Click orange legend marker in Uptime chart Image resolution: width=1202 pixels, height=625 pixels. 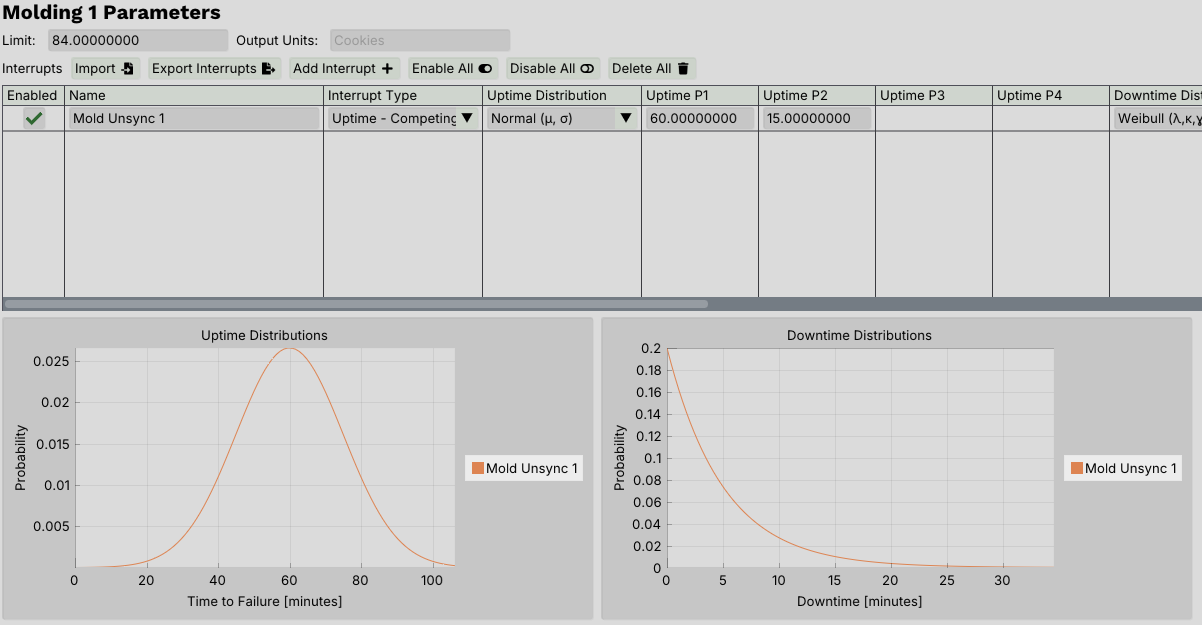pyautogui.click(x=477, y=468)
